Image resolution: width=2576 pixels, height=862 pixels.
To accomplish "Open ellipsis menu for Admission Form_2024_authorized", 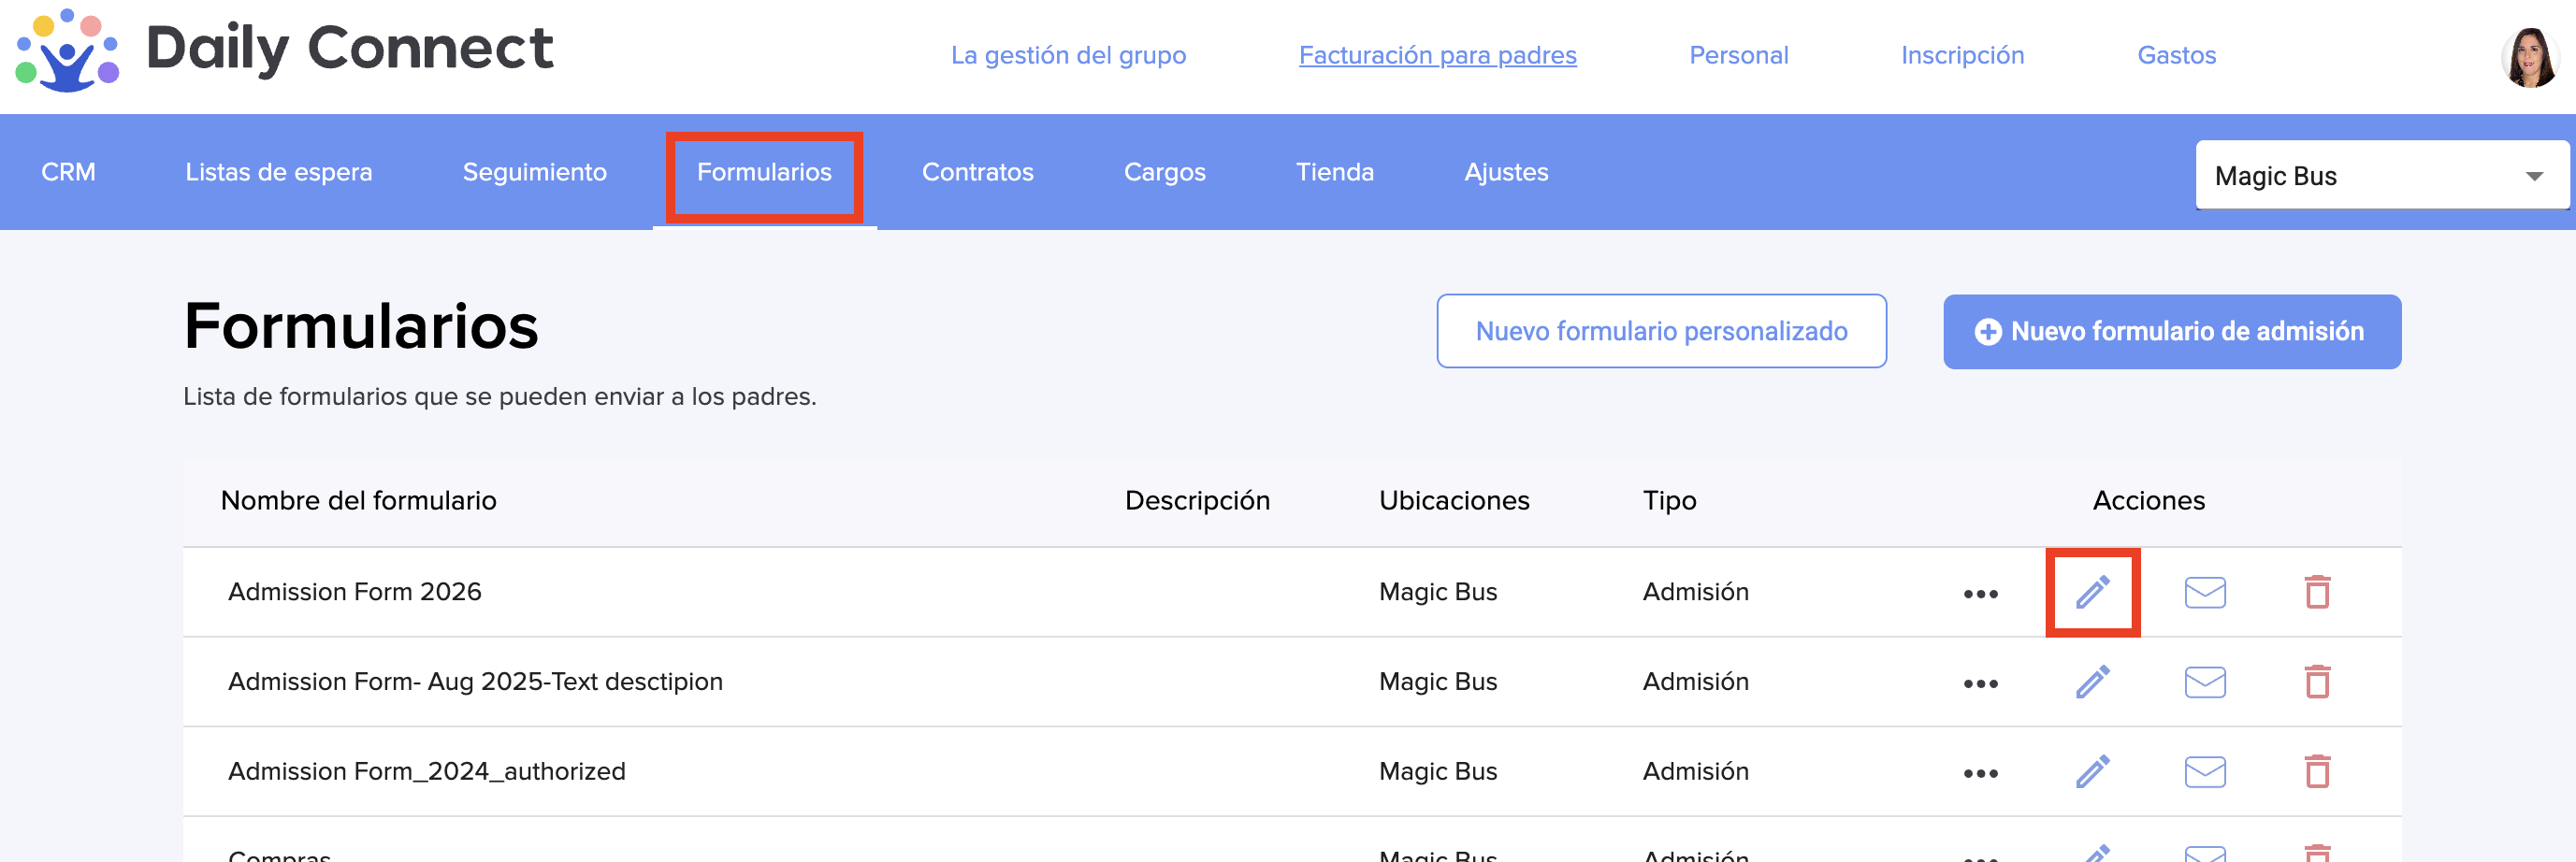I will pos(1980,773).
